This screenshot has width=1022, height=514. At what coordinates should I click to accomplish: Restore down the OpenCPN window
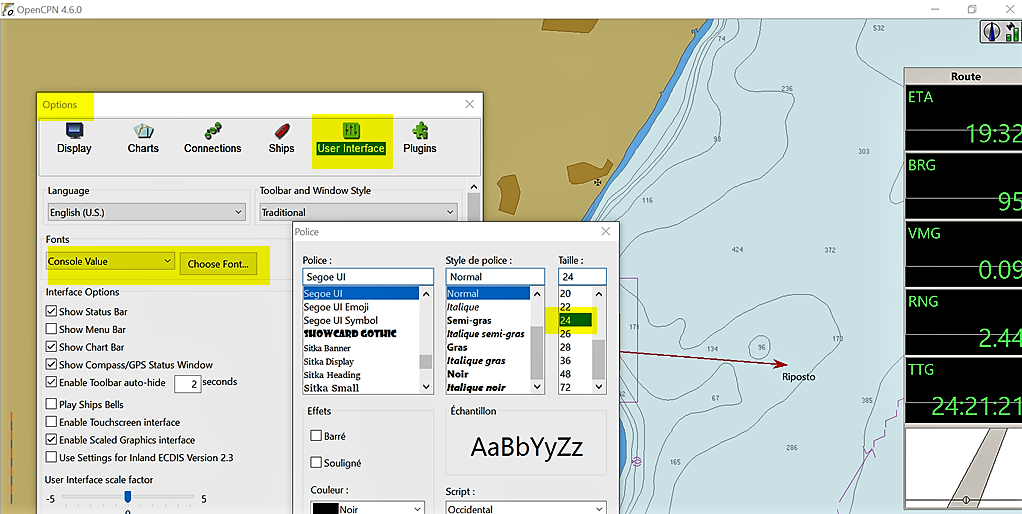tap(972, 9)
